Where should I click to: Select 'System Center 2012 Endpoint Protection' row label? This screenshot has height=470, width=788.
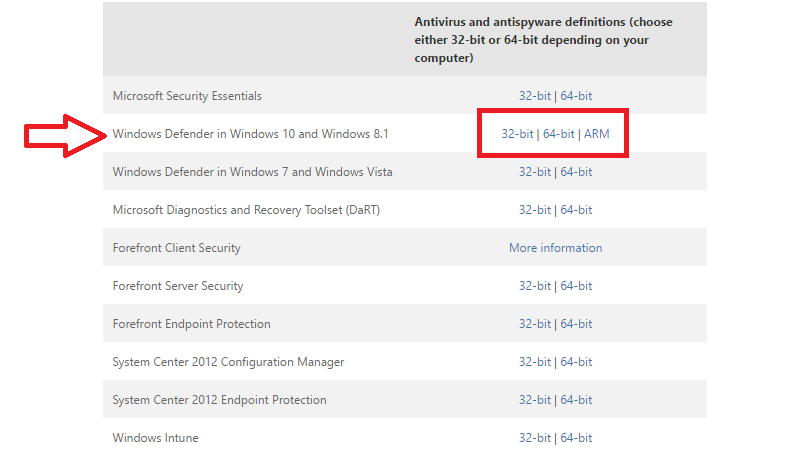220,400
